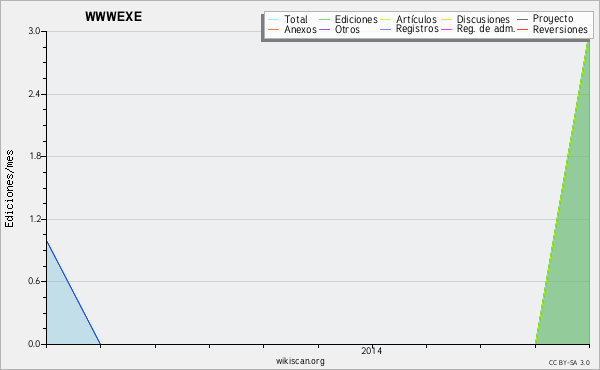Click the blue Registros line in chart
Image resolution: width=600 pixels, height=370 pixels.
point(73,293)
